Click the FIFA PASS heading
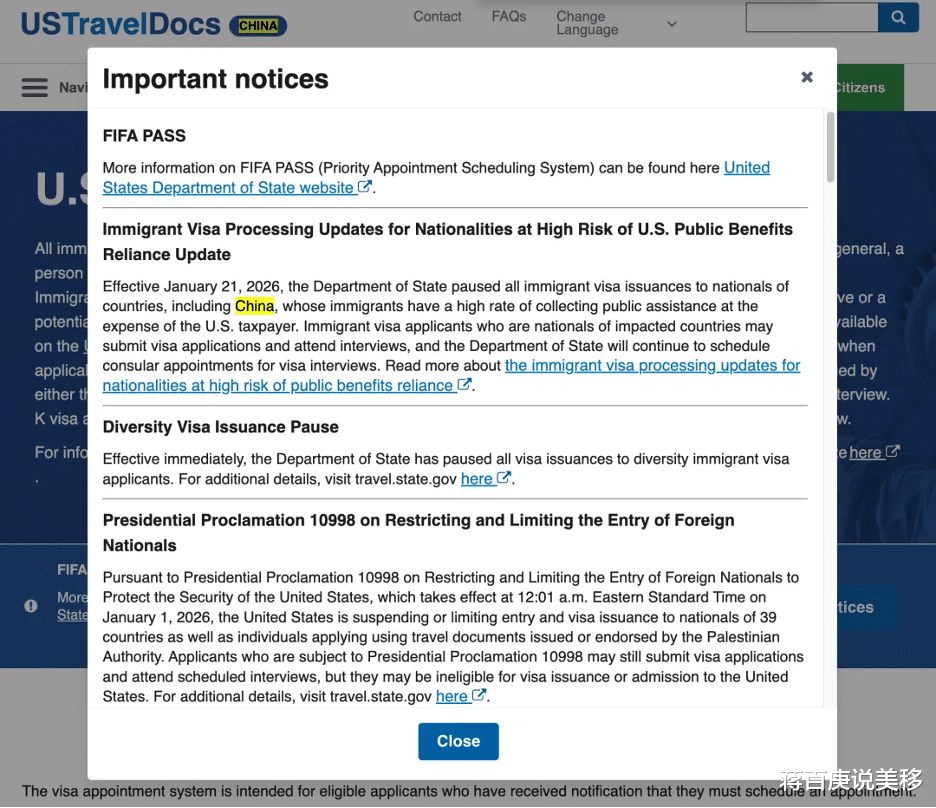Viewport: 936px width, 808px height. coord(144,135)
